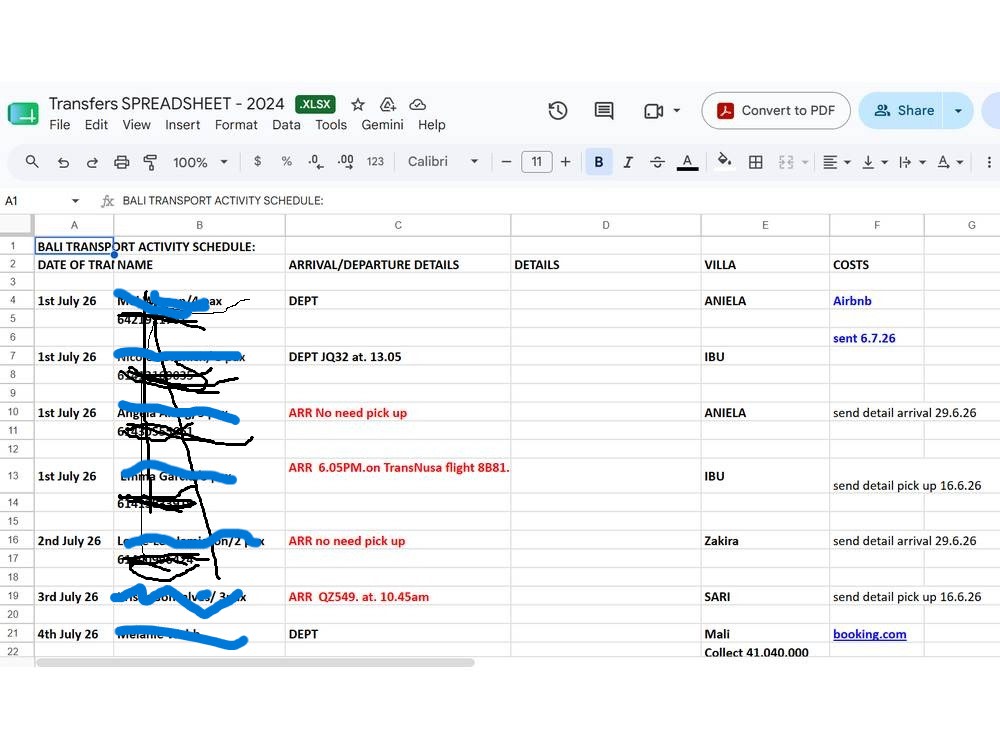Open the more number formats 123 menu
The image size is (1000, 750).
[x=375, y=161]
